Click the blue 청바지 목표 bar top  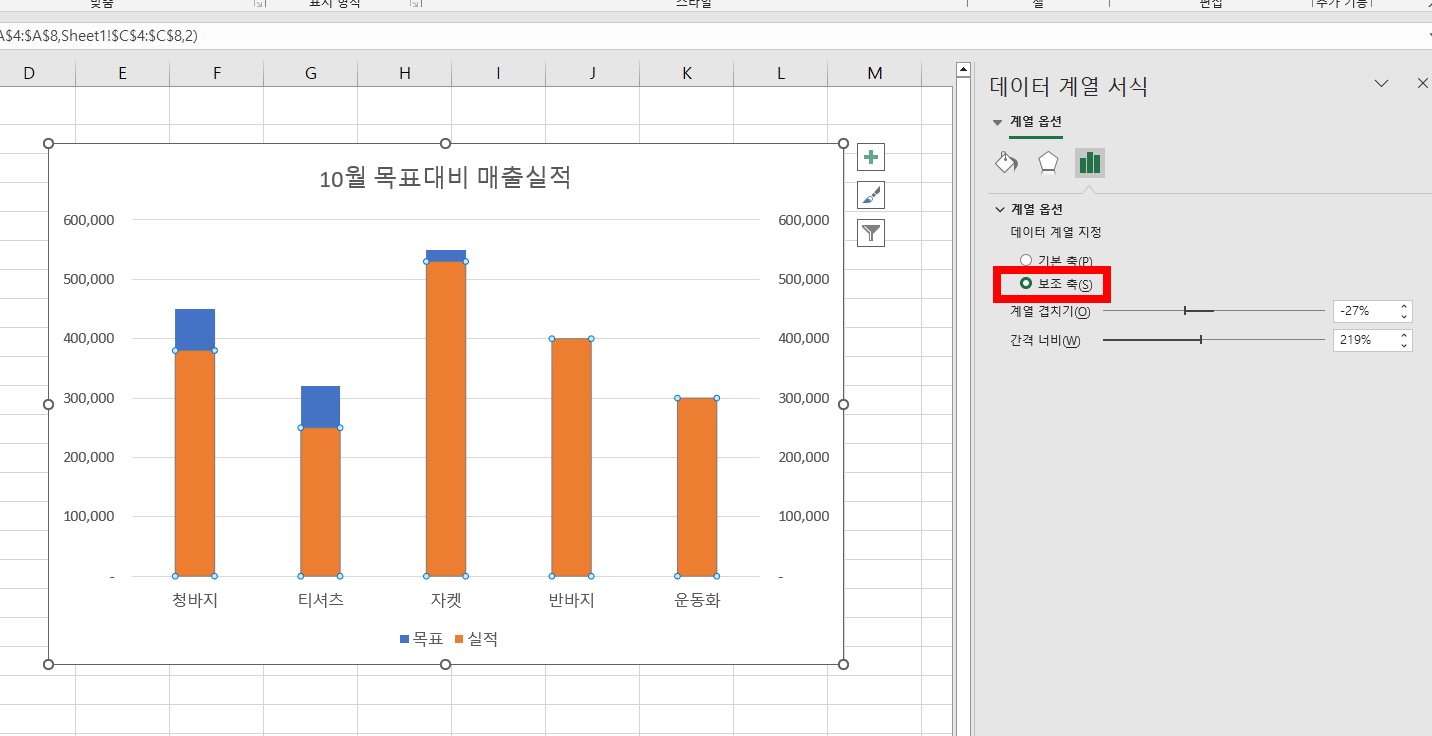tap(195, 329)
